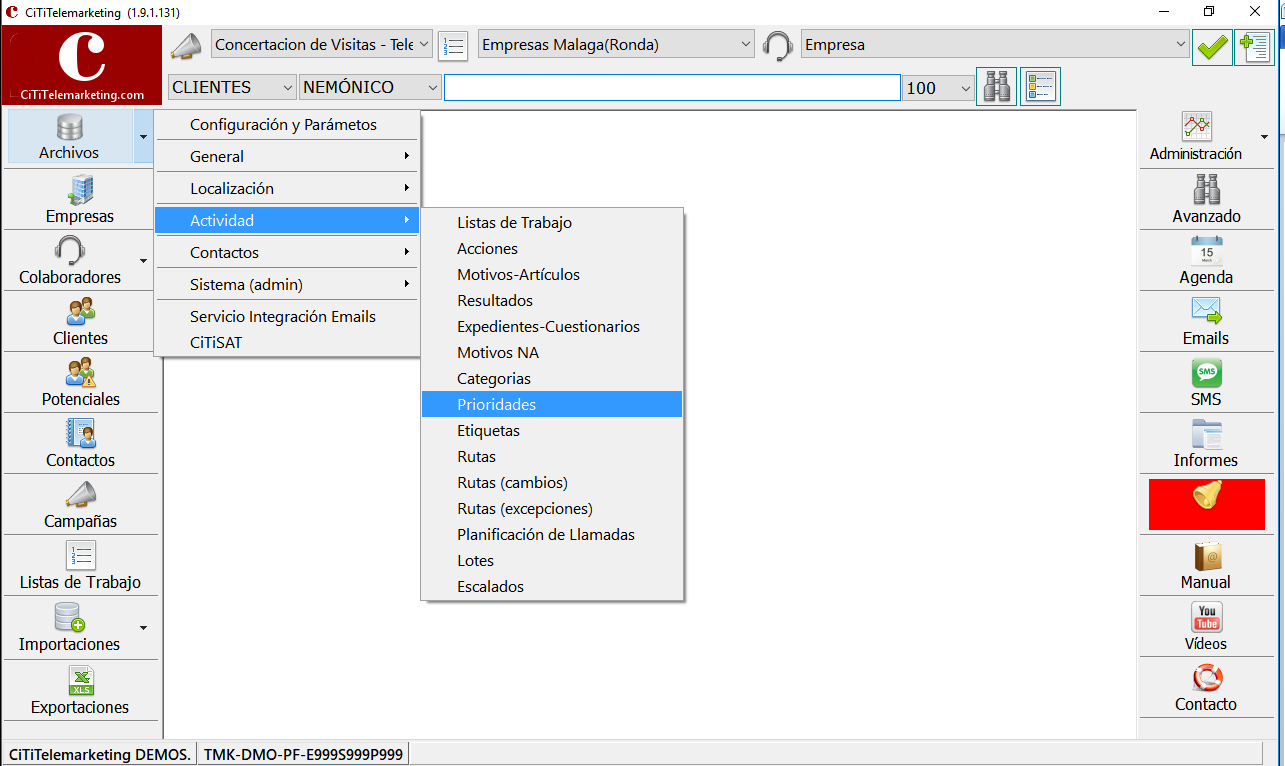Choose Planificación de Llamadas menu item
Viewport: 1285px width, 766px height.
click(x=552, y=535)
